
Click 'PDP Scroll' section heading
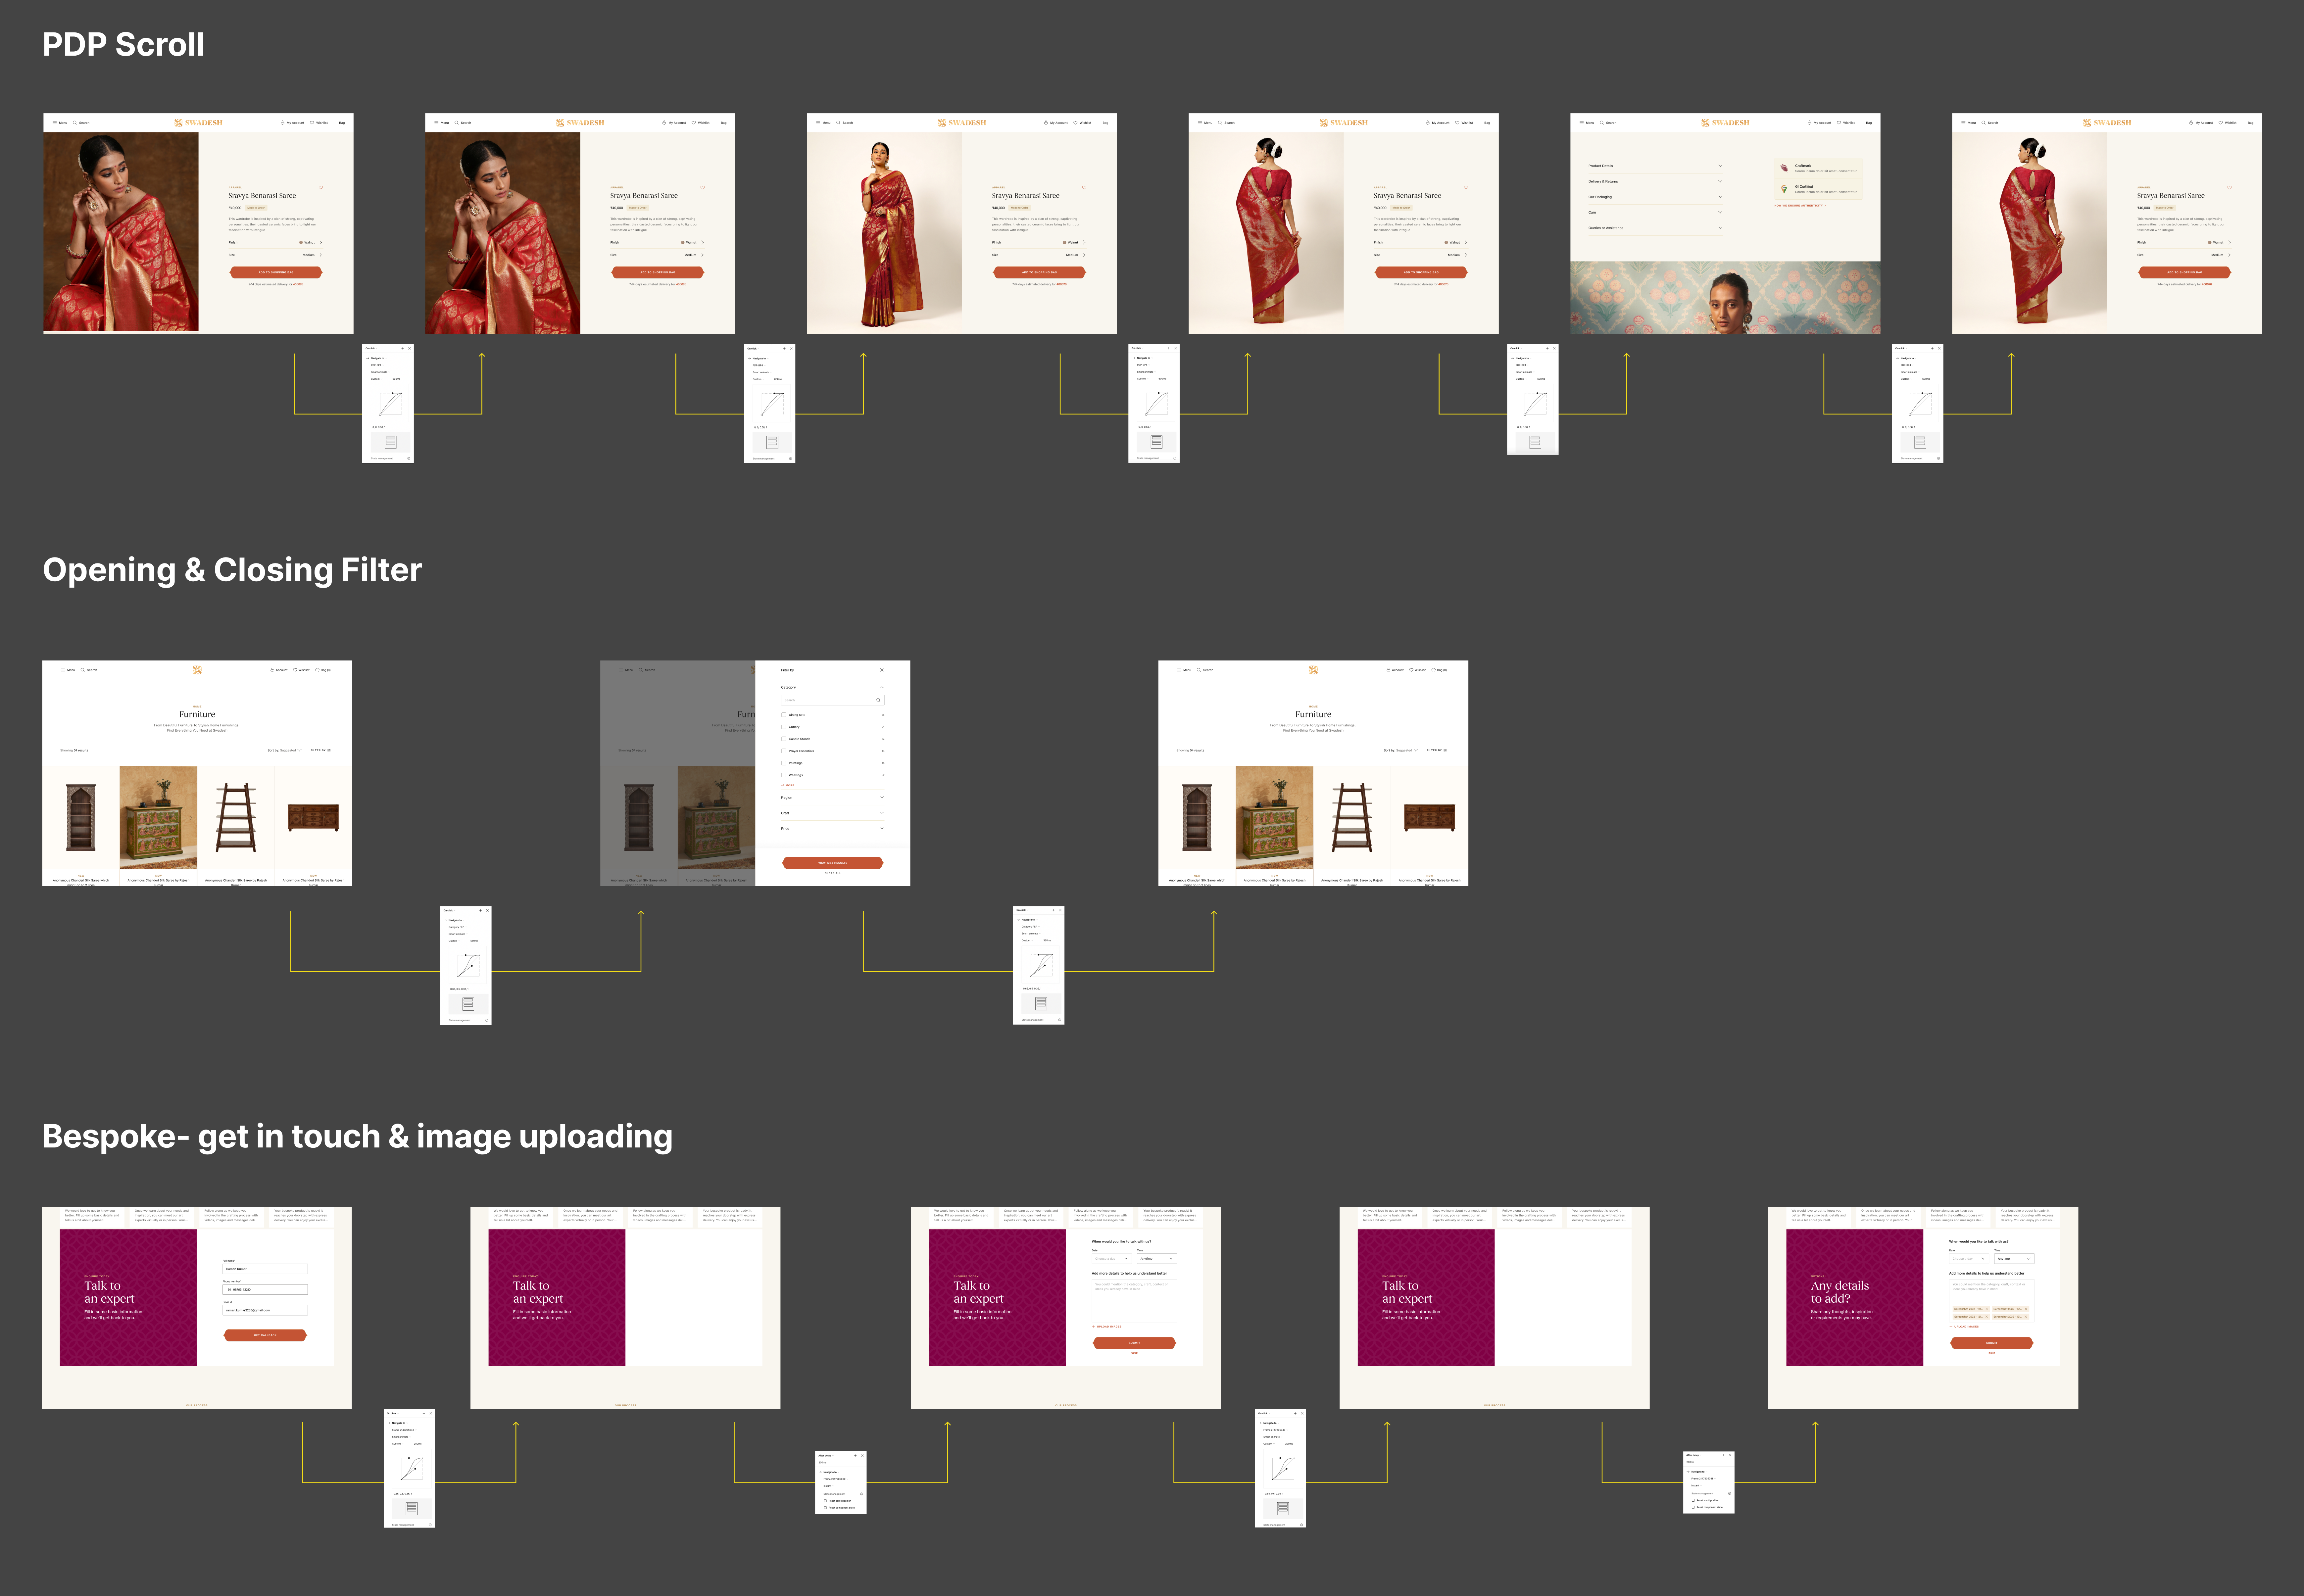coord(123,45)
